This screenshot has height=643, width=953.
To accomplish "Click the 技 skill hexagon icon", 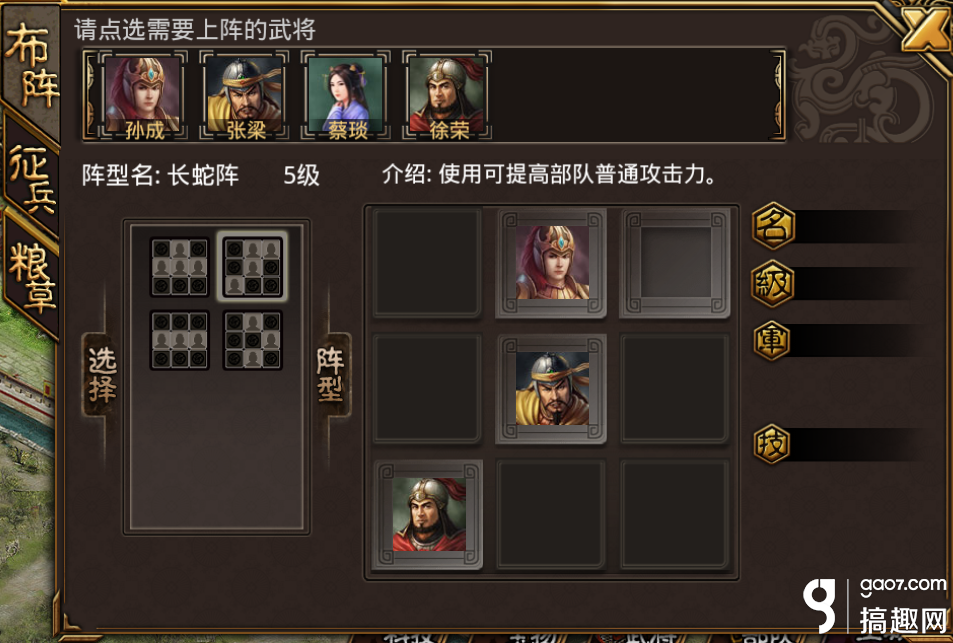I will click(772, 444).
